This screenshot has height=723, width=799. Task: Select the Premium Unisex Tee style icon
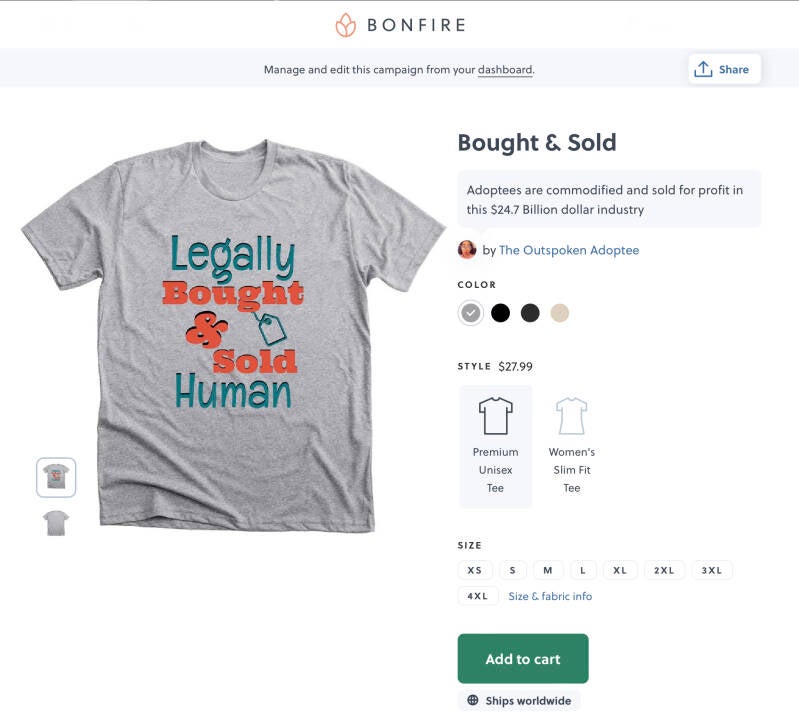tap(495, 416)
